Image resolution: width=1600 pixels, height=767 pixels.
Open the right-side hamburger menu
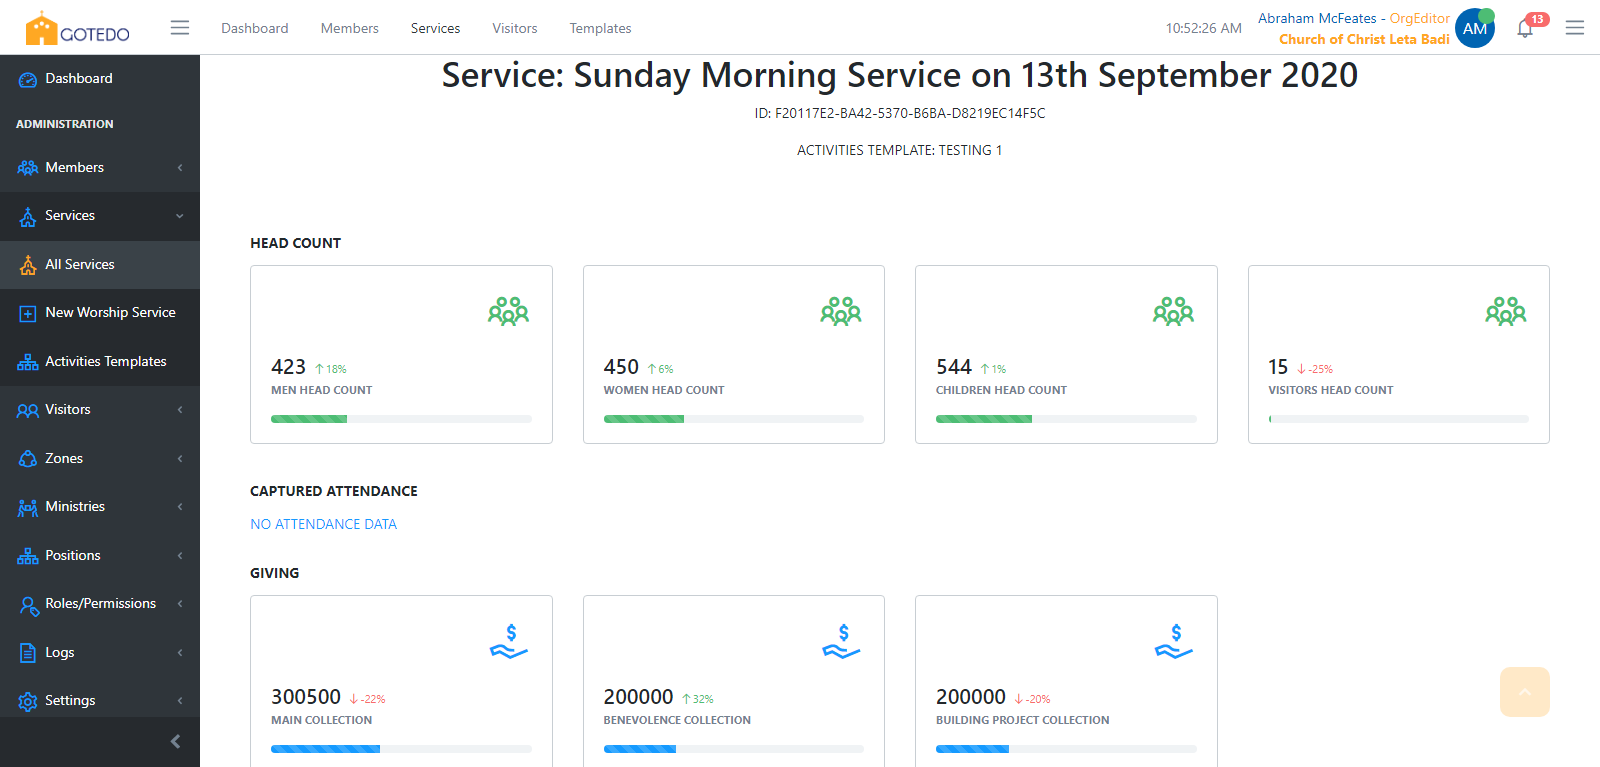(x=1574, y=28)
